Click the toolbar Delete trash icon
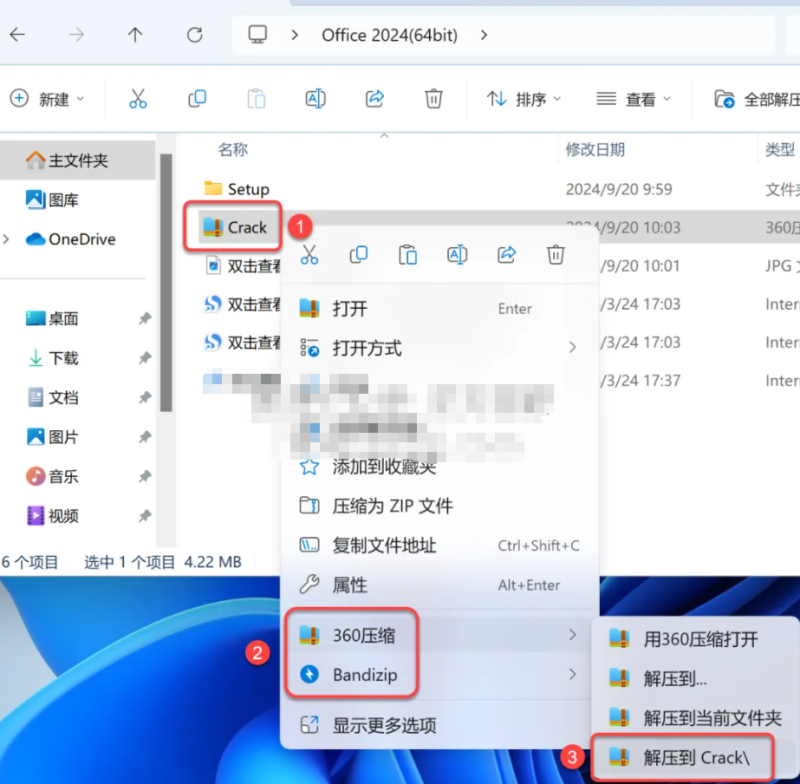This screenshot has height=784, width=800. [x=434, y=98]
